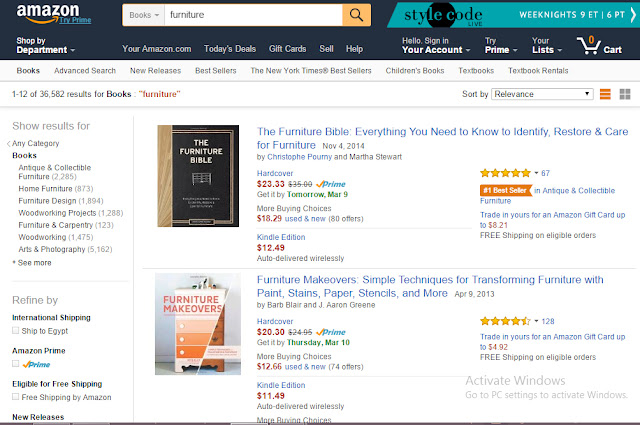Tick Free Shipping by Amazon checkbox
This screenshot has height=425, width=640.
[15, 397]
